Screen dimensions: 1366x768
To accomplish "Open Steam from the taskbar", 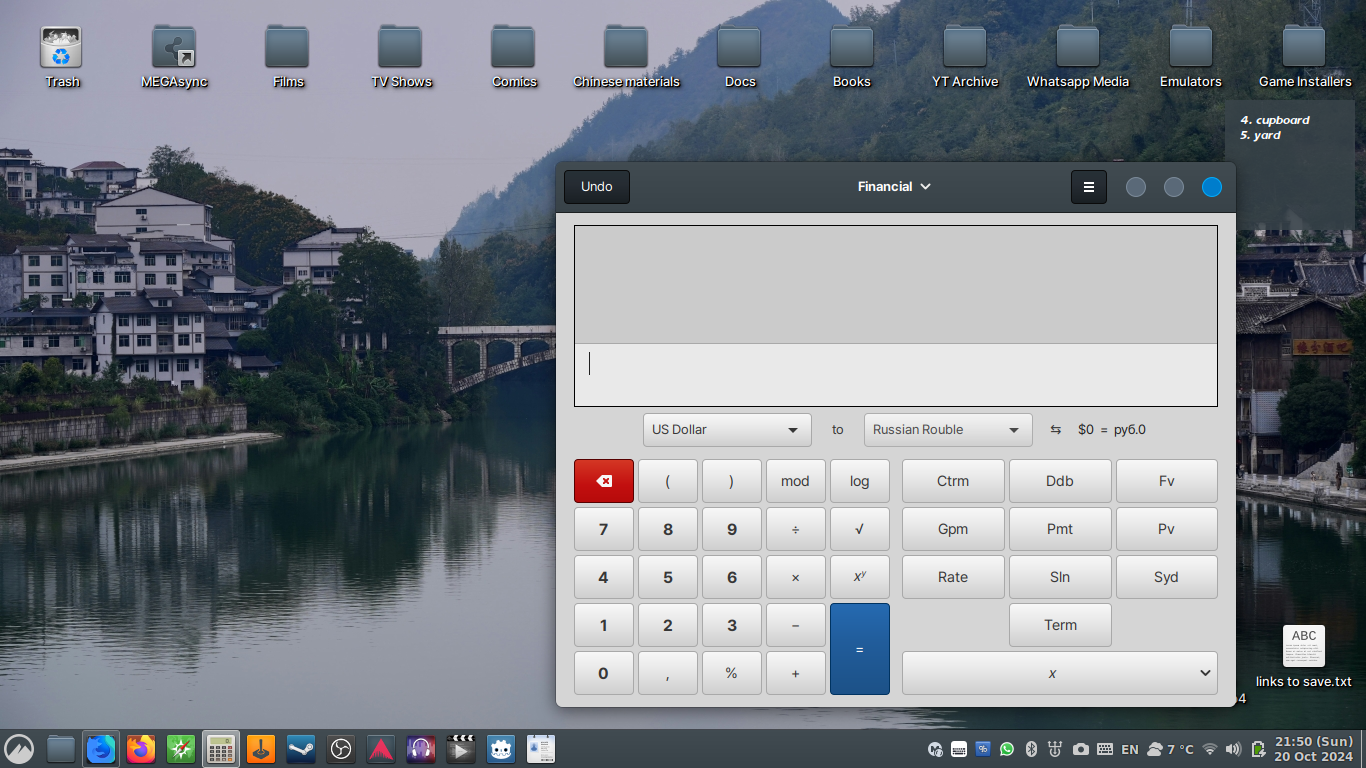I will (300, 748).
